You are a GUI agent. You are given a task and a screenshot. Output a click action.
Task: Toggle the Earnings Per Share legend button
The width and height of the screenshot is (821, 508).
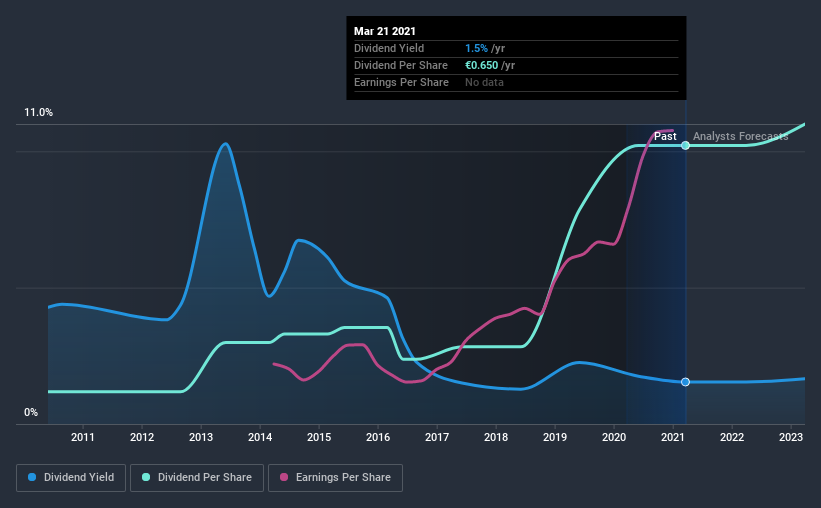[x=336, y=478]
